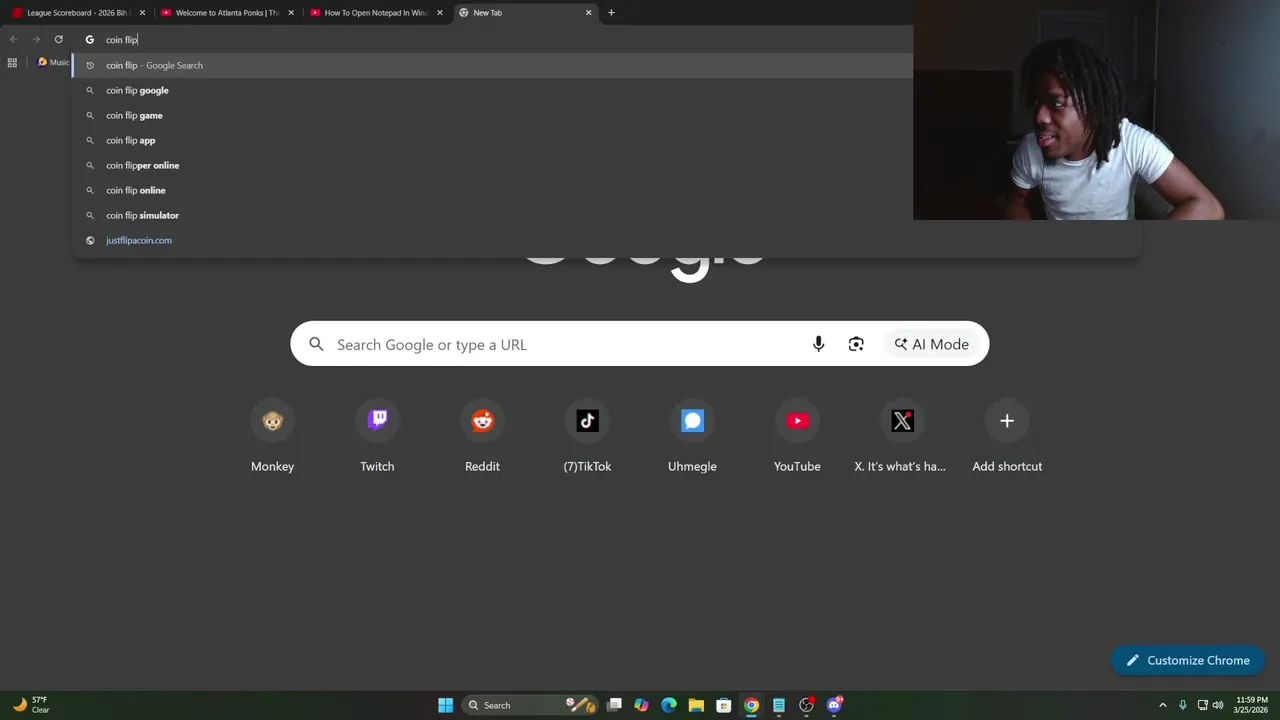Open the Music bookmark
This screenshot has width=1280, height=720.
(53, 62)
